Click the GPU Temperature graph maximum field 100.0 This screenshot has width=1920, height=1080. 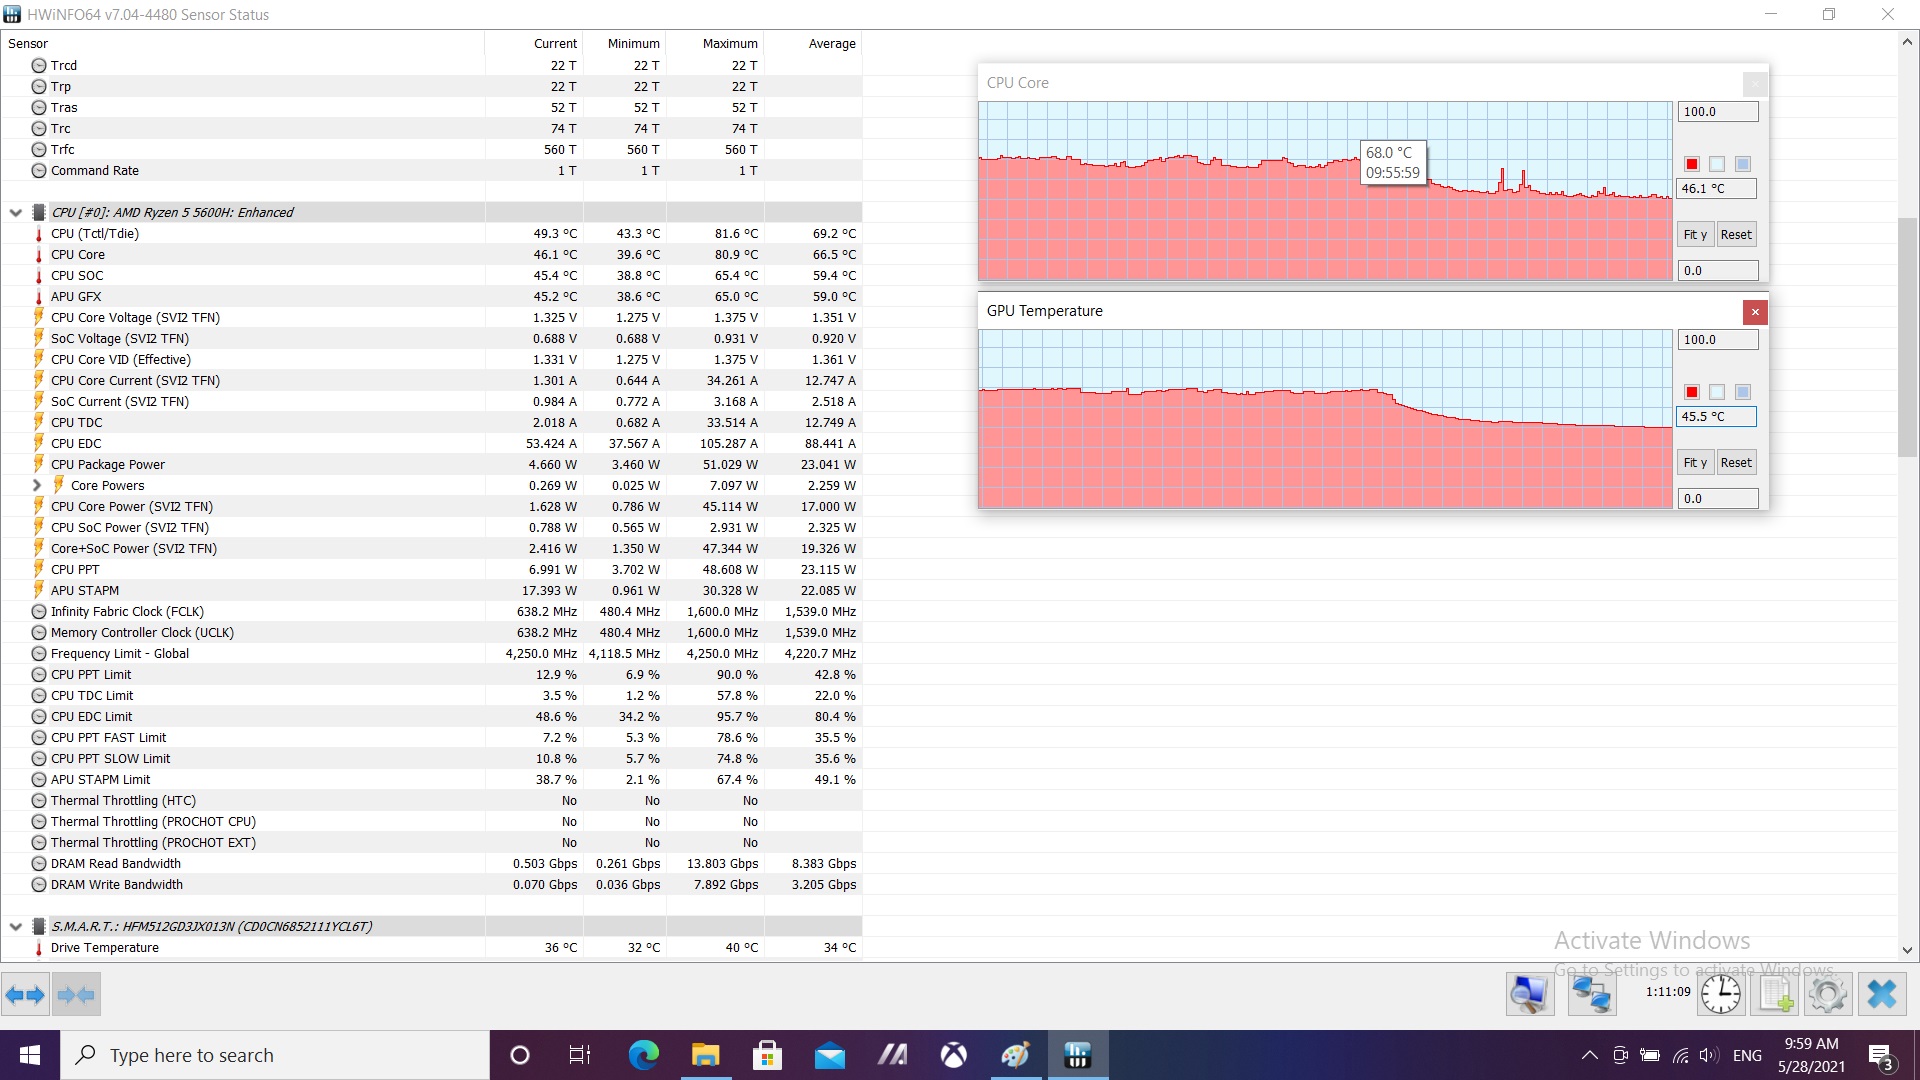1717,340
